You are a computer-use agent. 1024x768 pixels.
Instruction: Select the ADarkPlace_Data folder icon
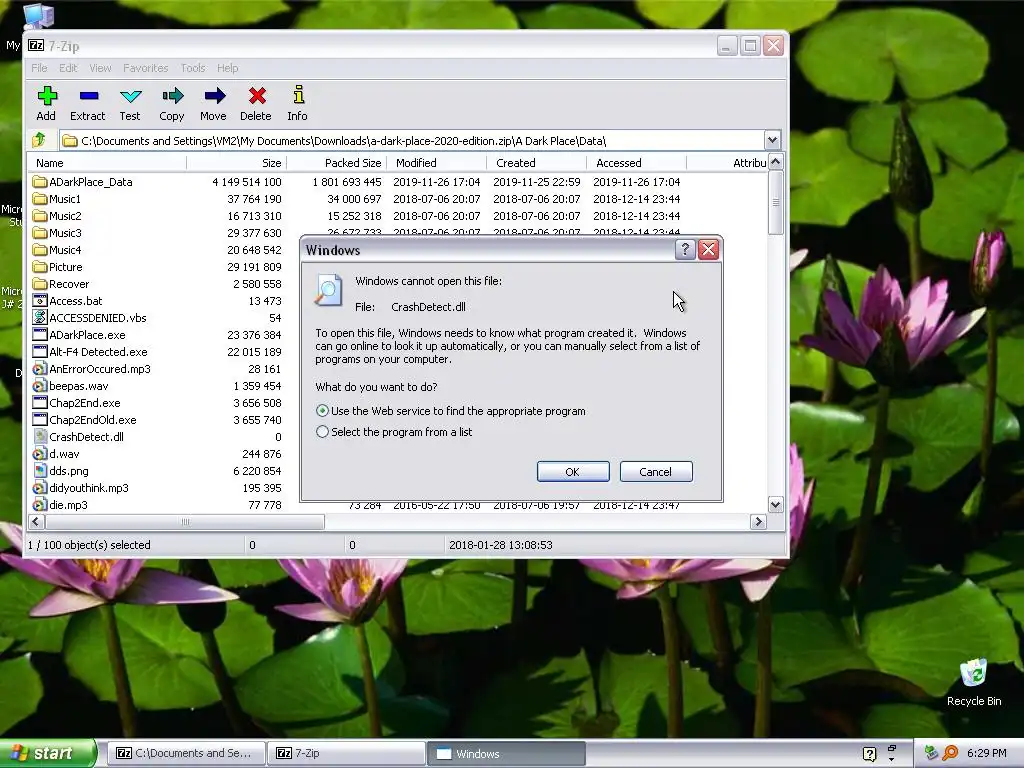[x=40, y=182]
